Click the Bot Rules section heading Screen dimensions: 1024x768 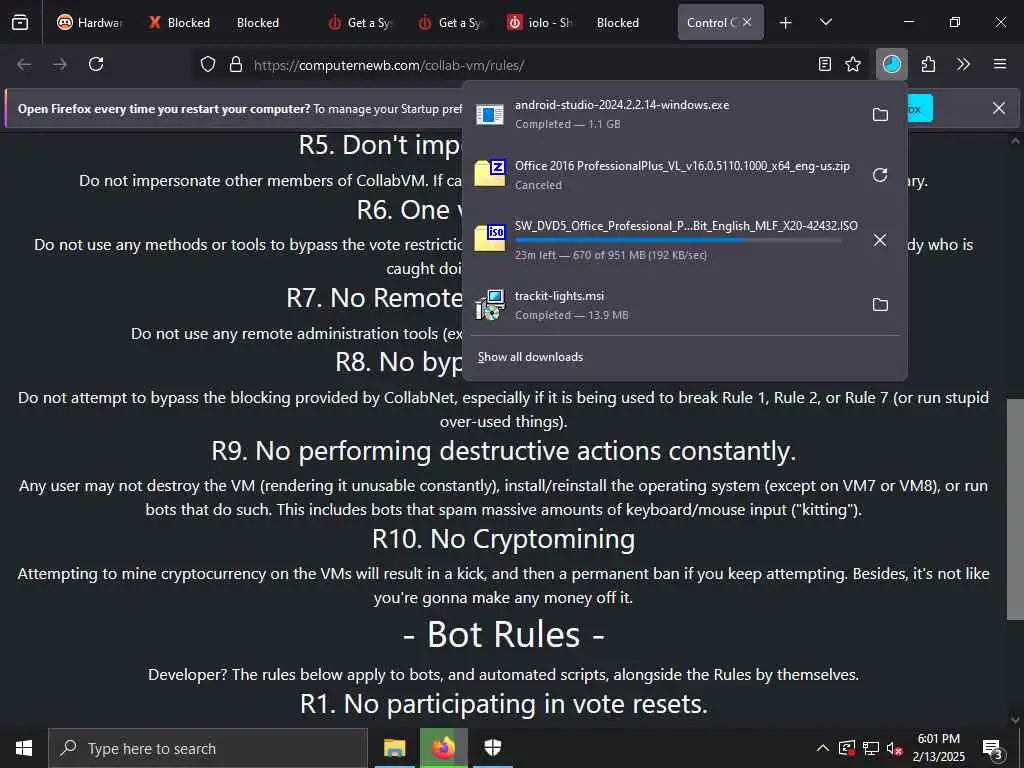pos(504,634)
